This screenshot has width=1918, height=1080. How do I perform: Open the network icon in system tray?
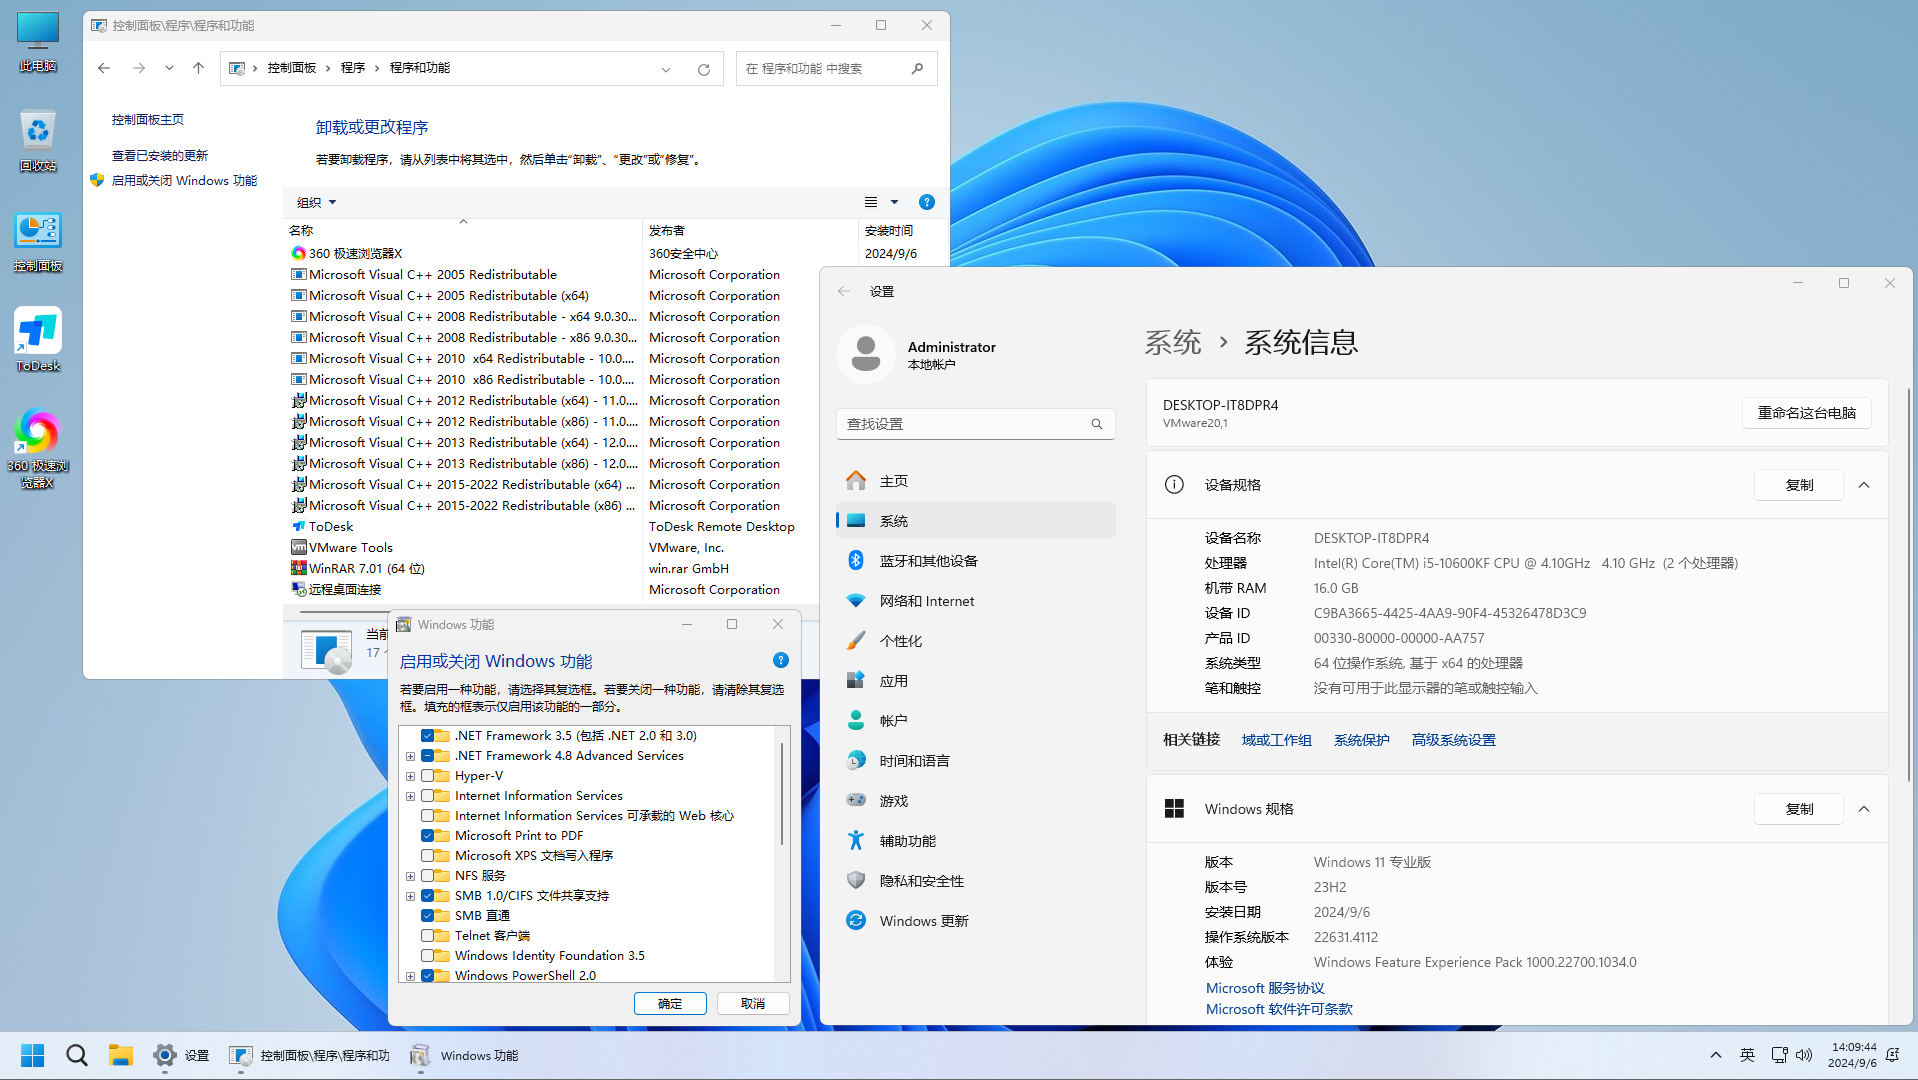tap(1779, 1055)
